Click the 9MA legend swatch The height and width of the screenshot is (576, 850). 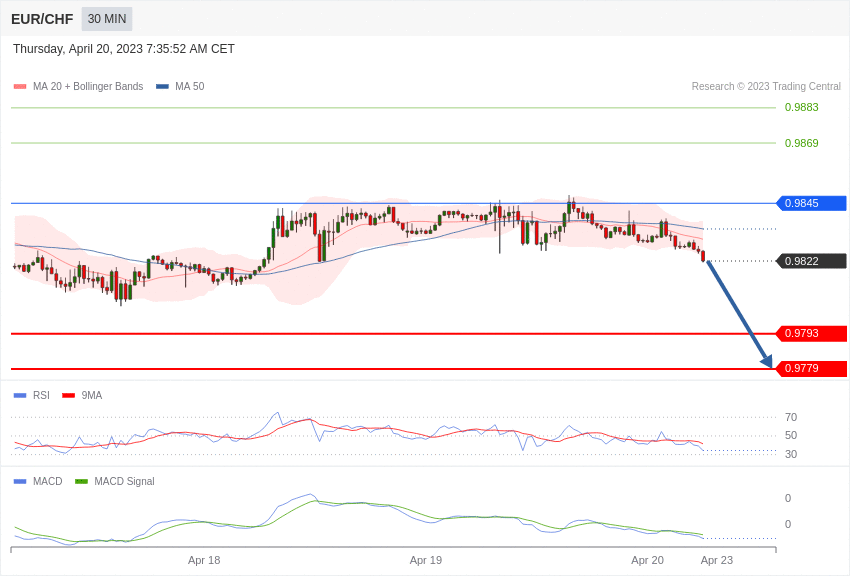pyautogui.click(x=68, y=396)
